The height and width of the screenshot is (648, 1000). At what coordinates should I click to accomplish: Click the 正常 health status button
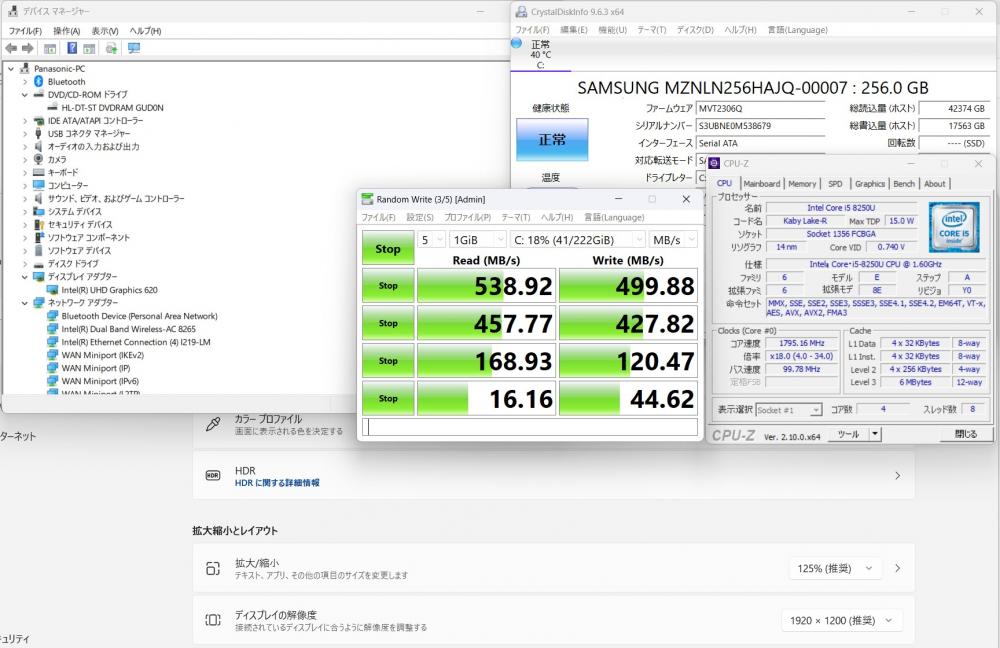[x=552, y=139]
